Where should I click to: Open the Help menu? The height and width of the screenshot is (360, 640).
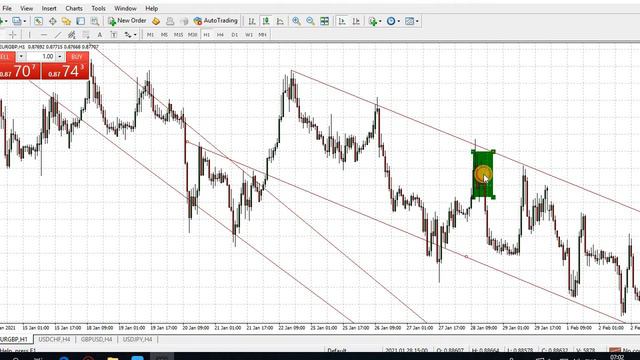(x=151, y=8)
